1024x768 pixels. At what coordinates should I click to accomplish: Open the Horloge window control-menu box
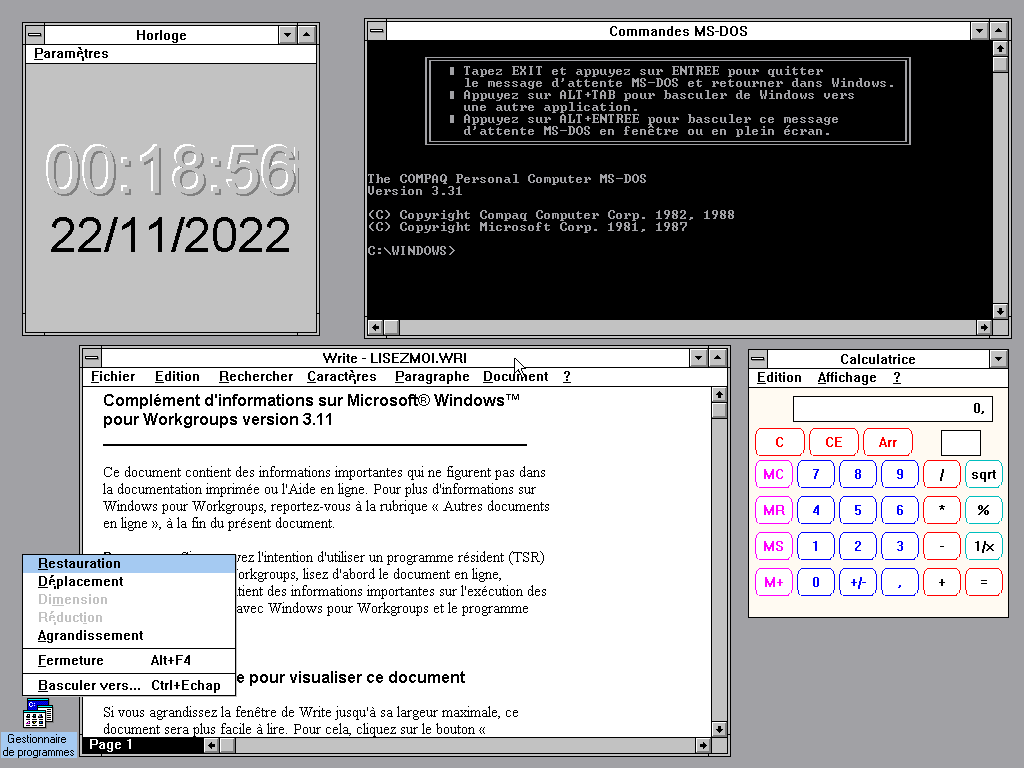35,35
